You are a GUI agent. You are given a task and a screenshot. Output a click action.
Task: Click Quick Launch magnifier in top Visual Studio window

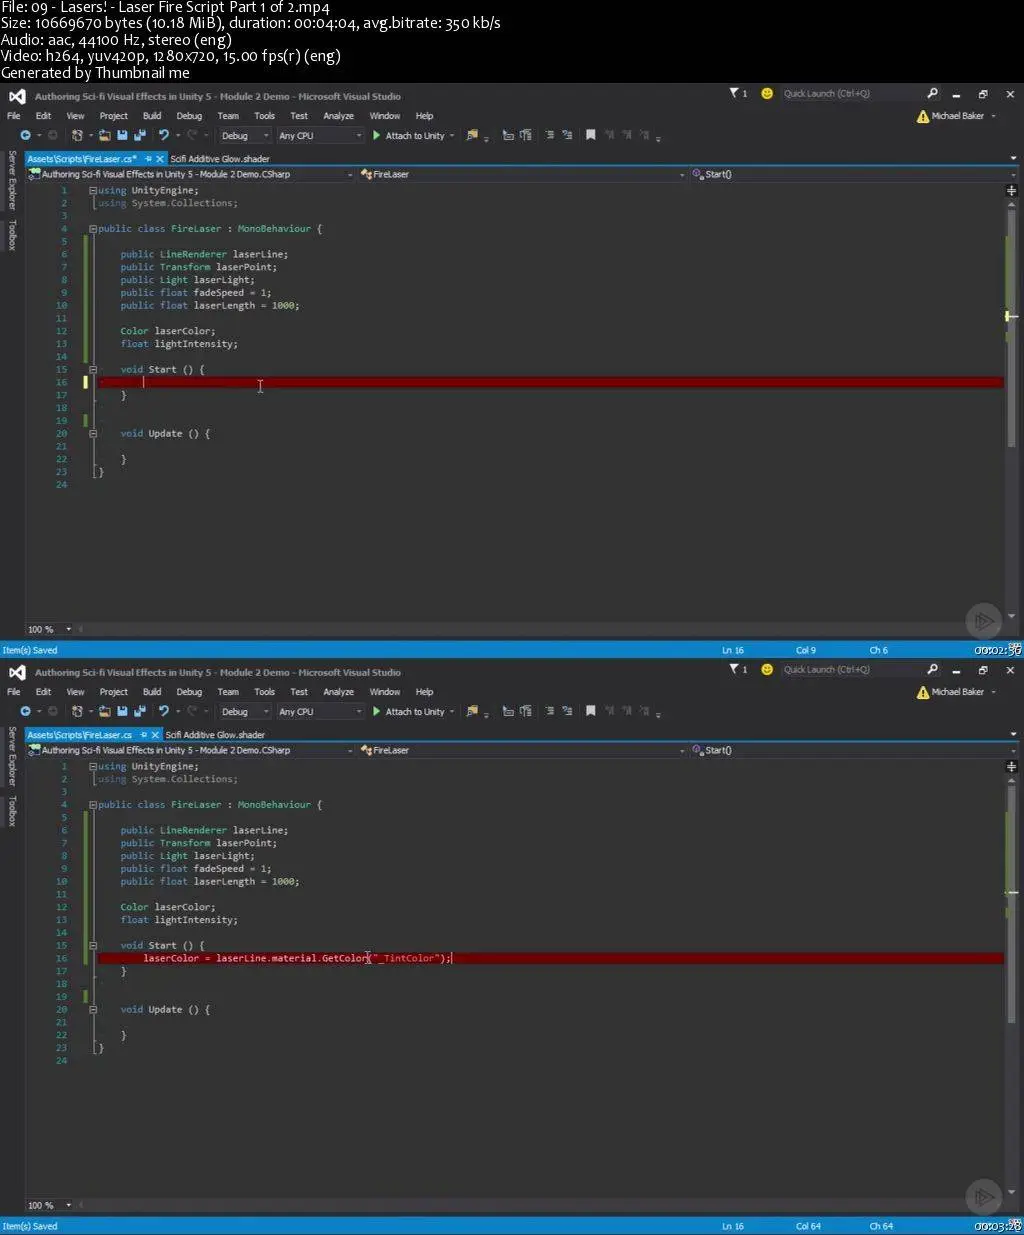[932, 93]
